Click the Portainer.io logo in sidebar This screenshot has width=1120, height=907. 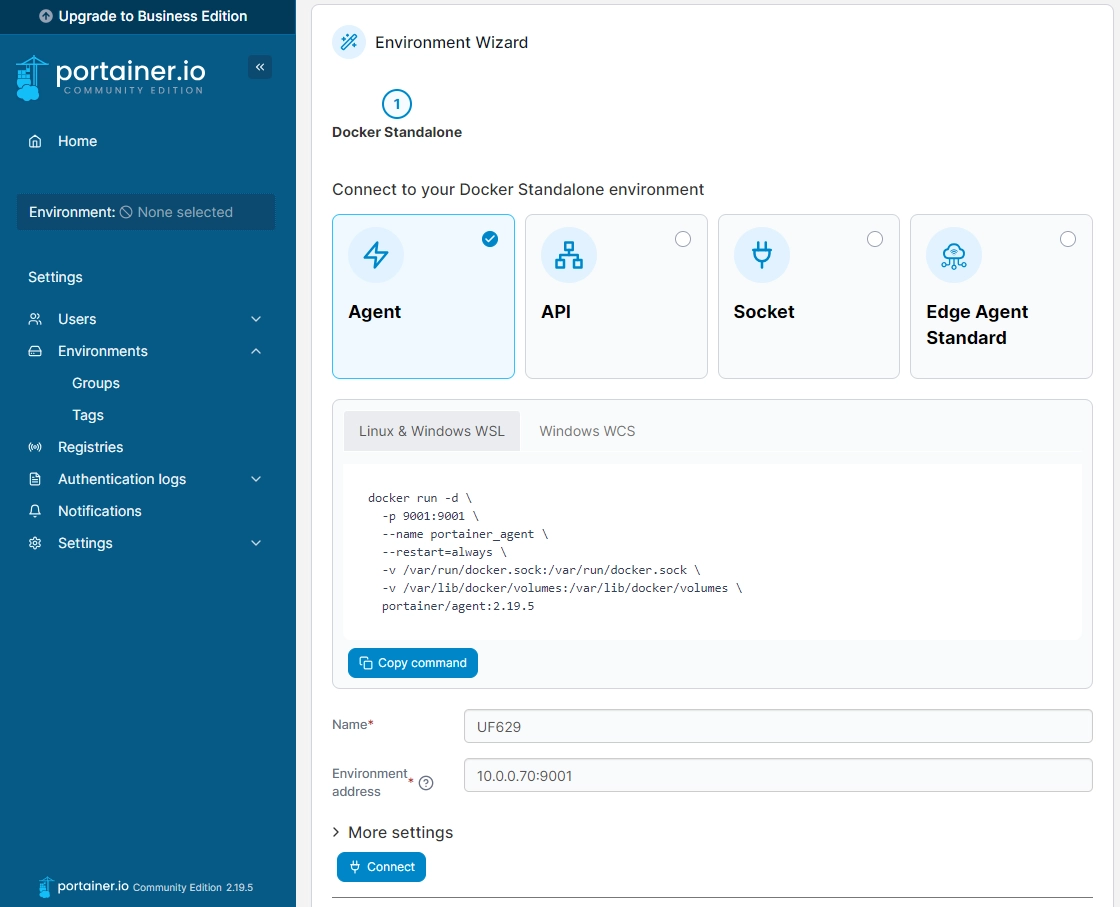pyautogui.click(x=111, y=77)
